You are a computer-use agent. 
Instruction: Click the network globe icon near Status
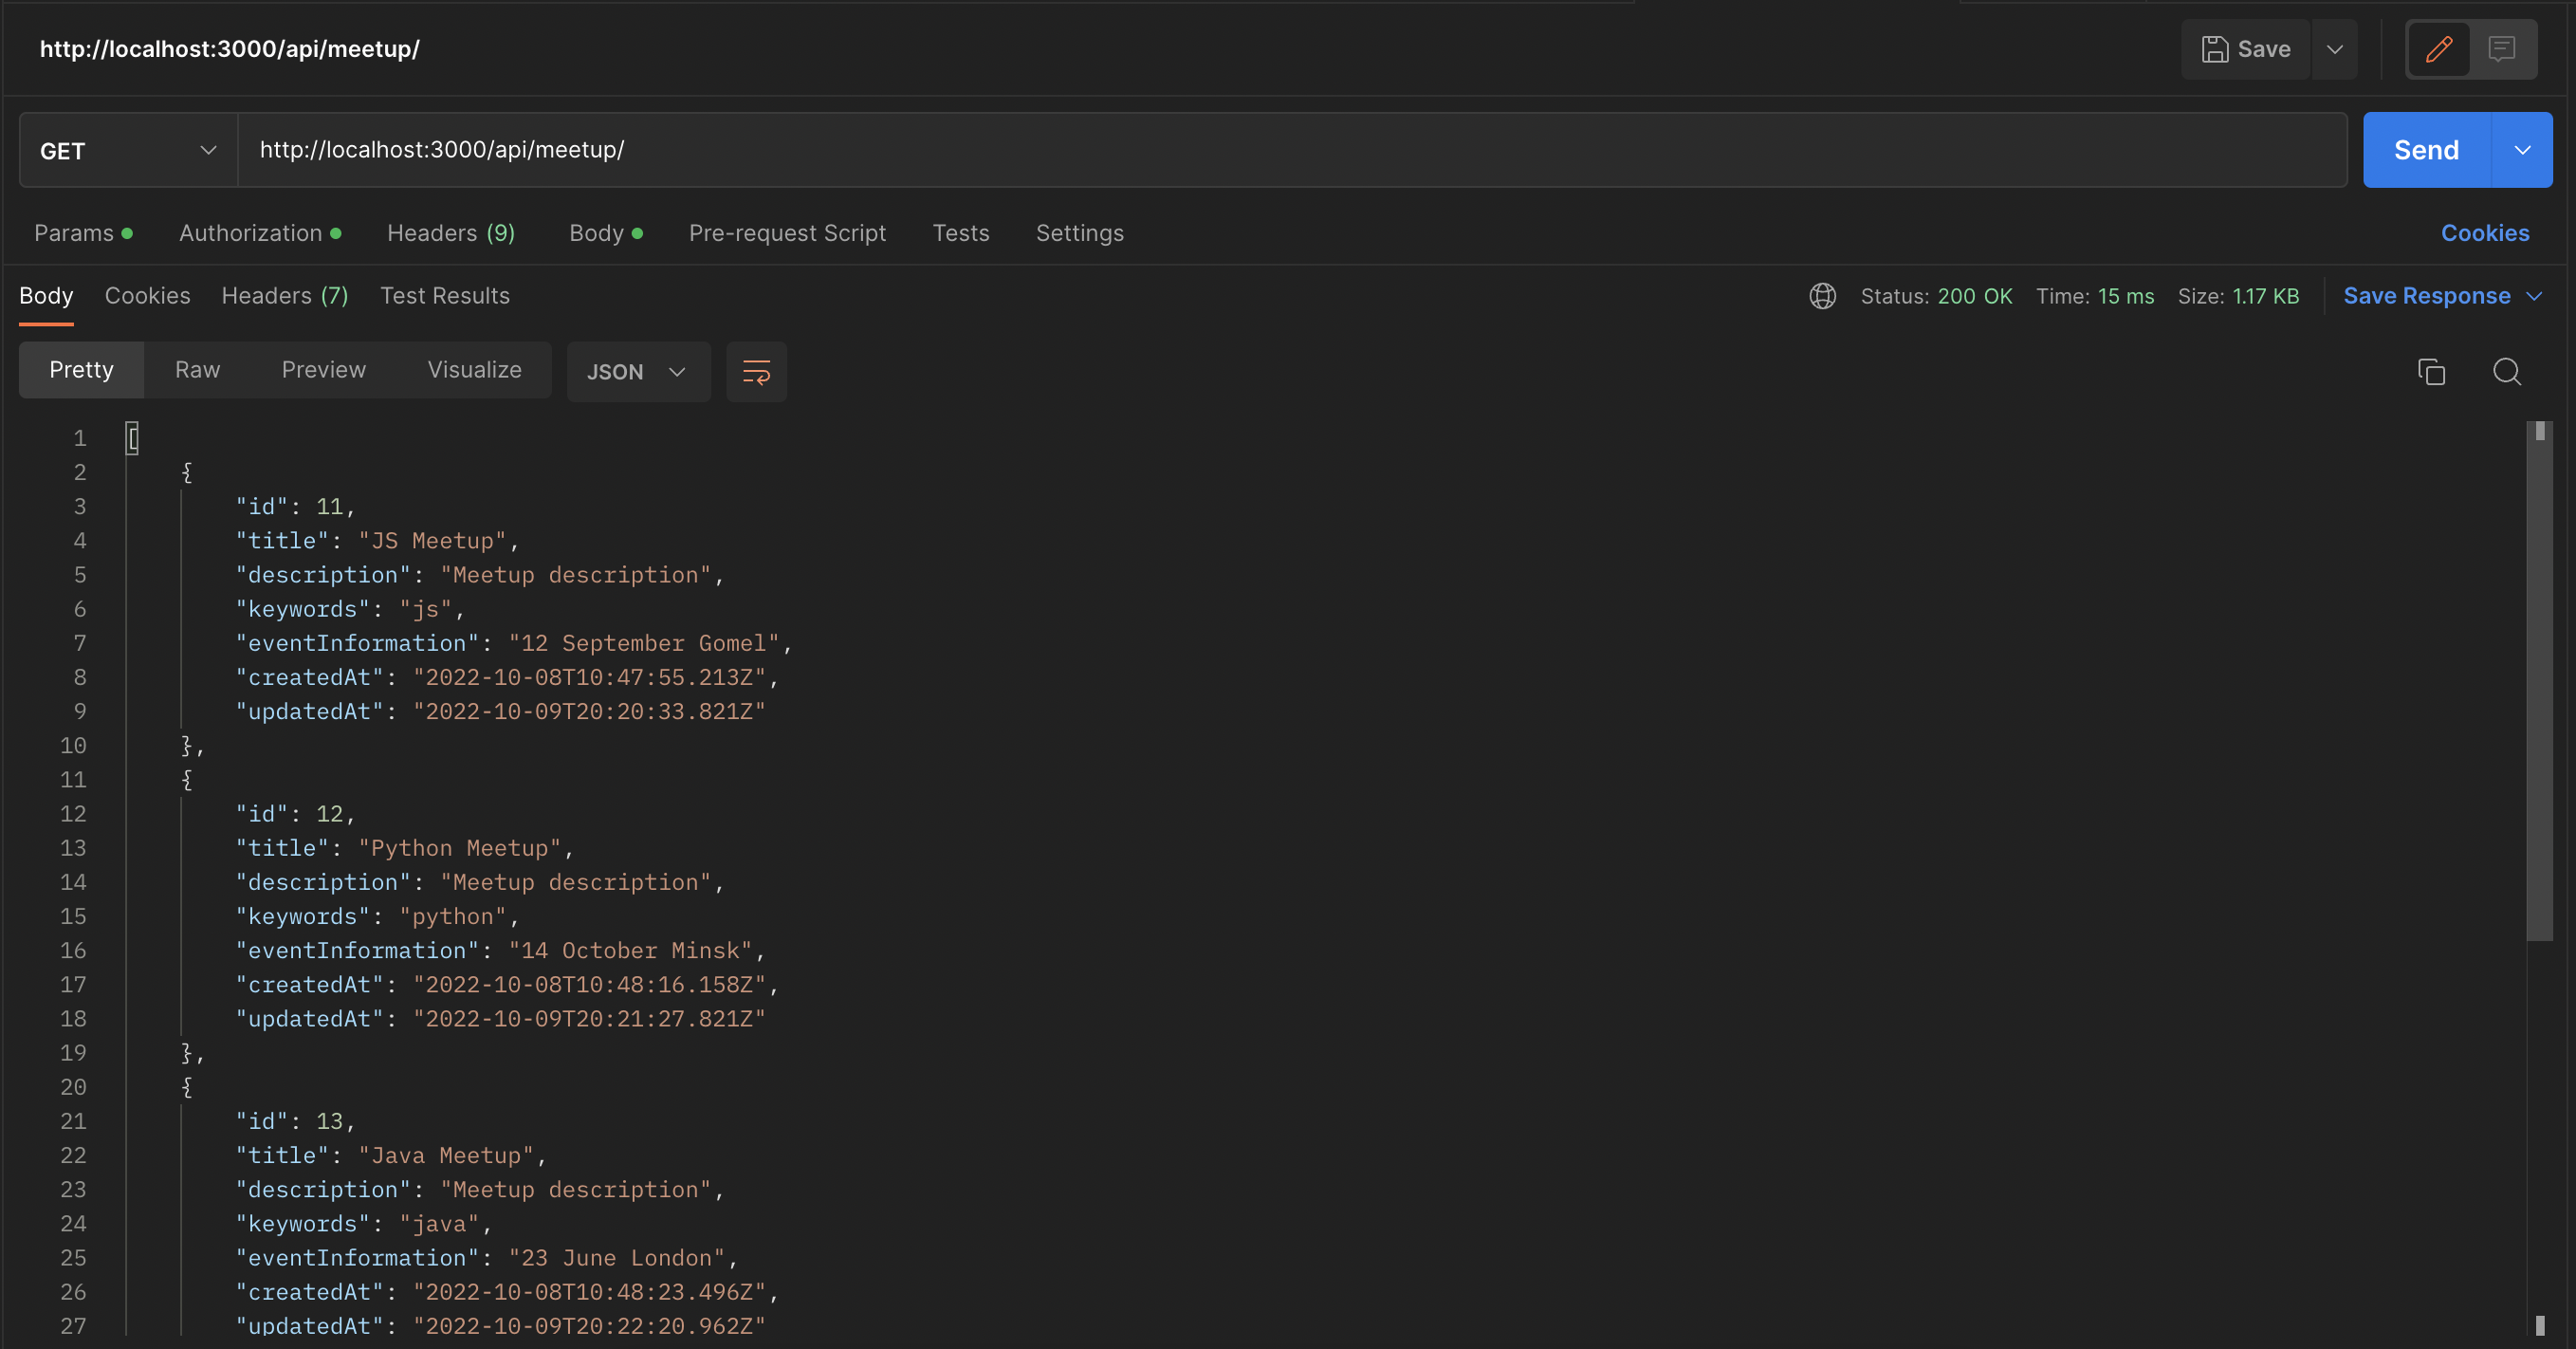(x=1821, y=296)
